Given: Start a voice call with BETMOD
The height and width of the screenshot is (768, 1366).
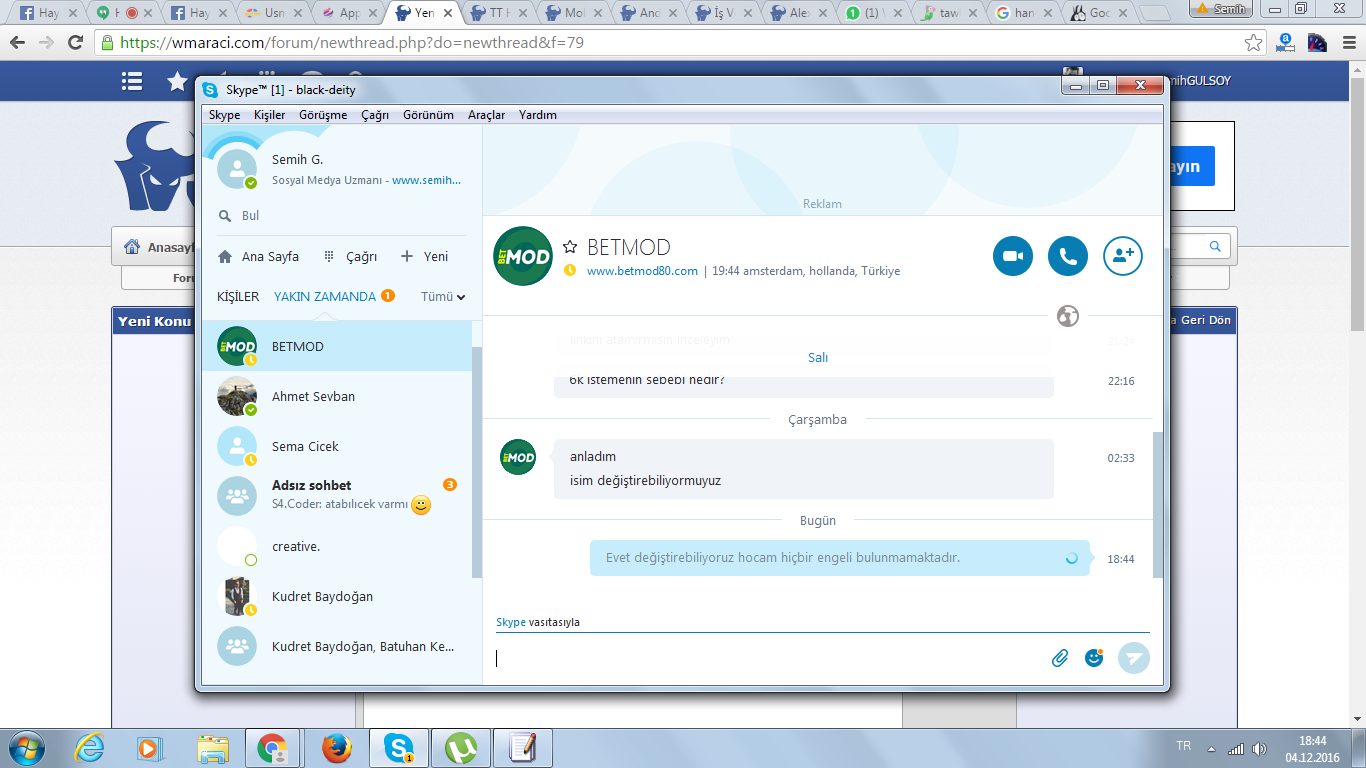Looking at the screenshot, I should 1068,256.
